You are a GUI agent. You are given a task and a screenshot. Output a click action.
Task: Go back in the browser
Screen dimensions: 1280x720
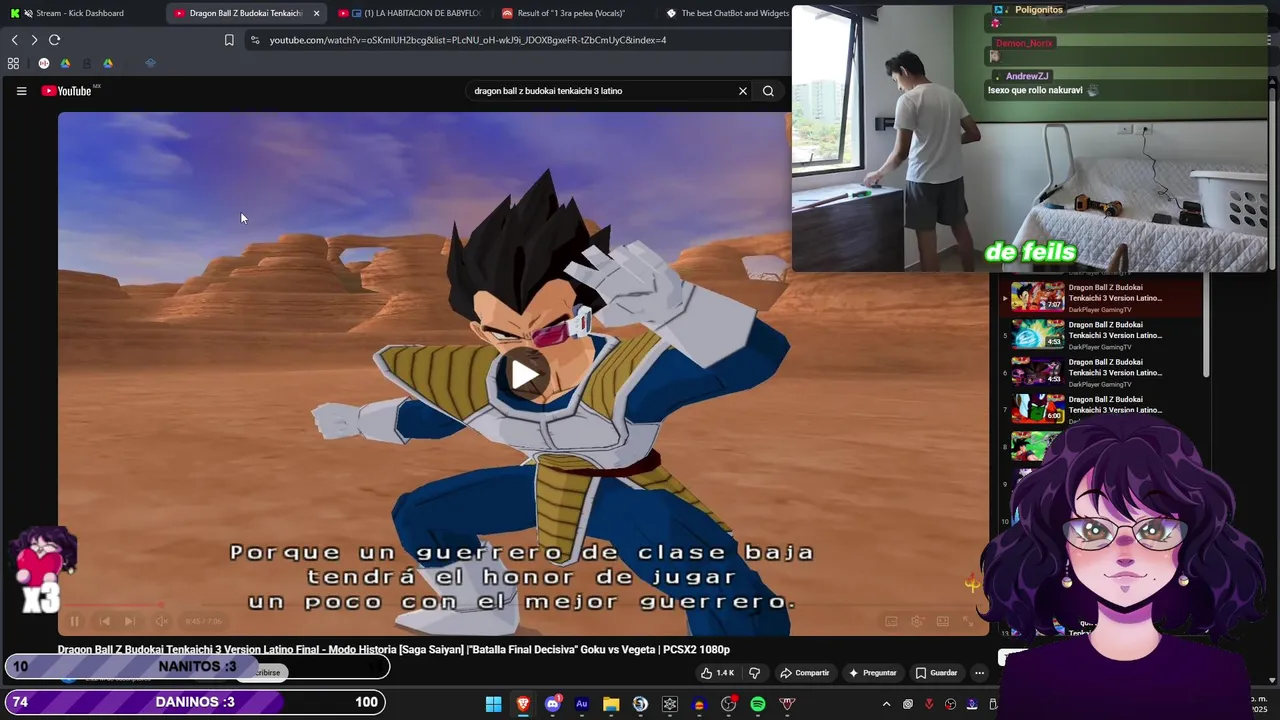click(x=14, y=40)
